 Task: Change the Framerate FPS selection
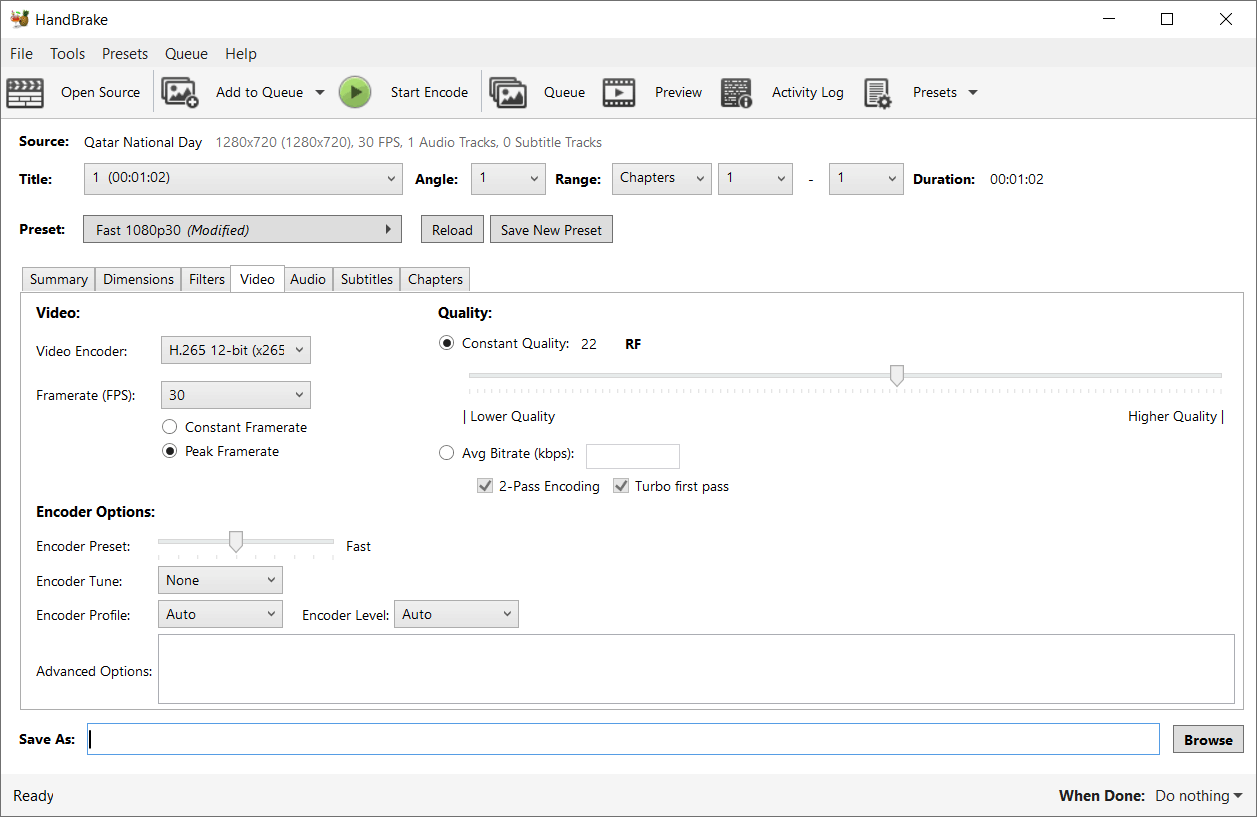tap(235, 394)
